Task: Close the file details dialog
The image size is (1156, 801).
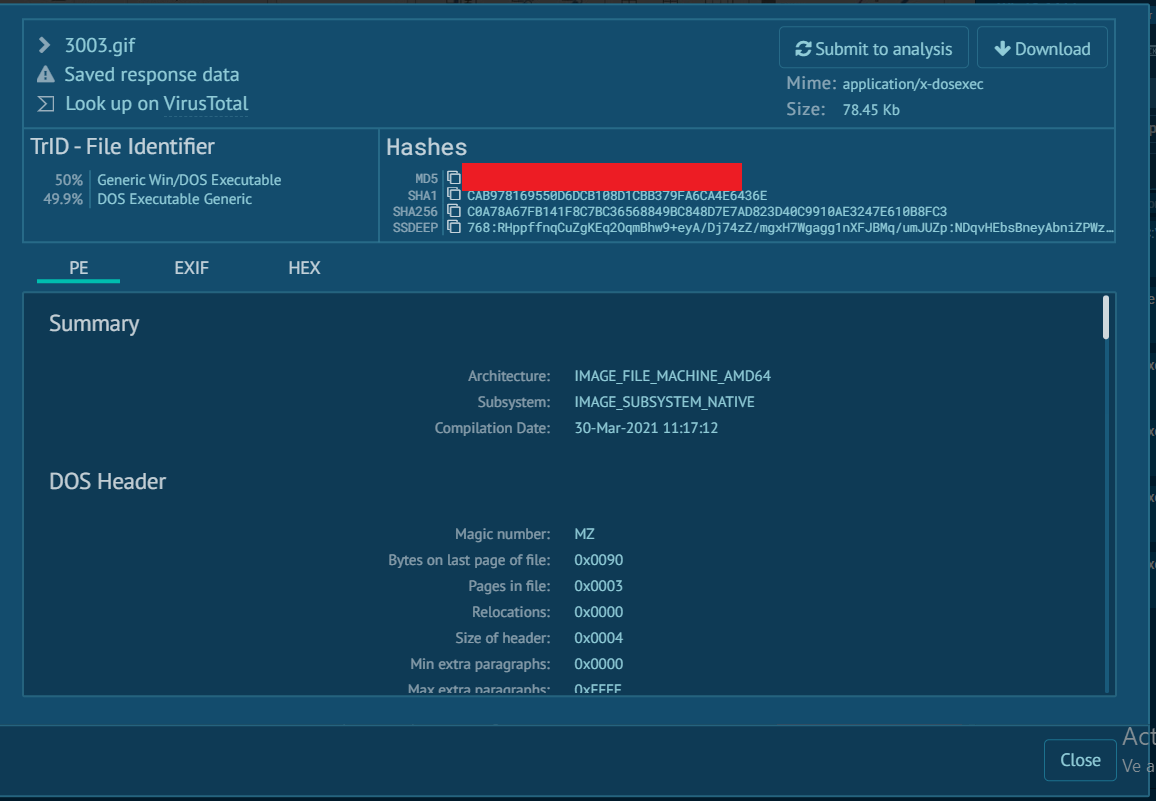Action: (1079, 760)
